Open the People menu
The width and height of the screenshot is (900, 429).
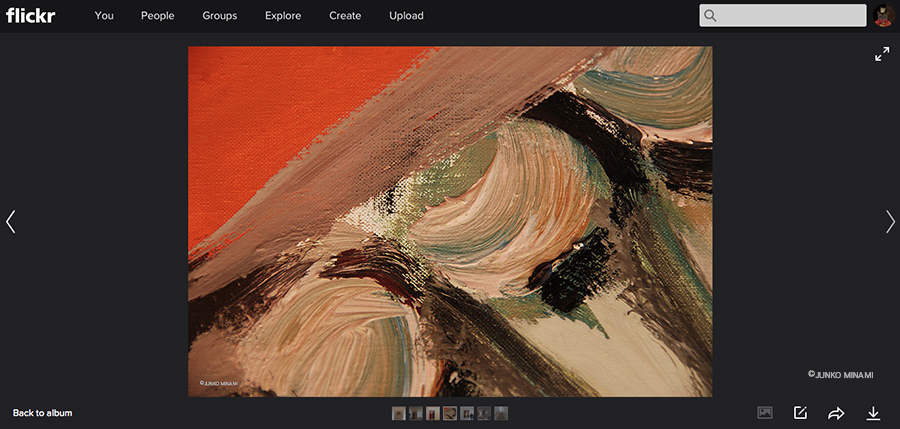(157, 16)
